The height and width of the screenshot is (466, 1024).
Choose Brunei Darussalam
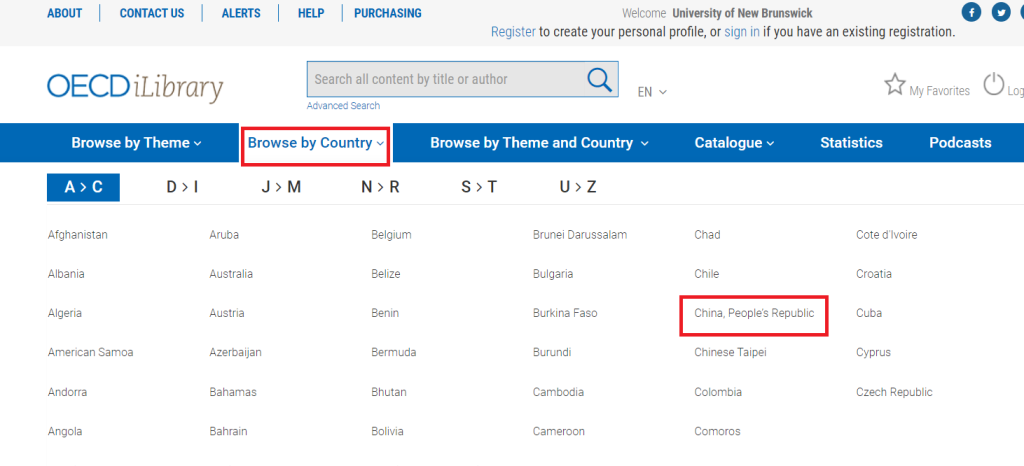tap(580, 235)
